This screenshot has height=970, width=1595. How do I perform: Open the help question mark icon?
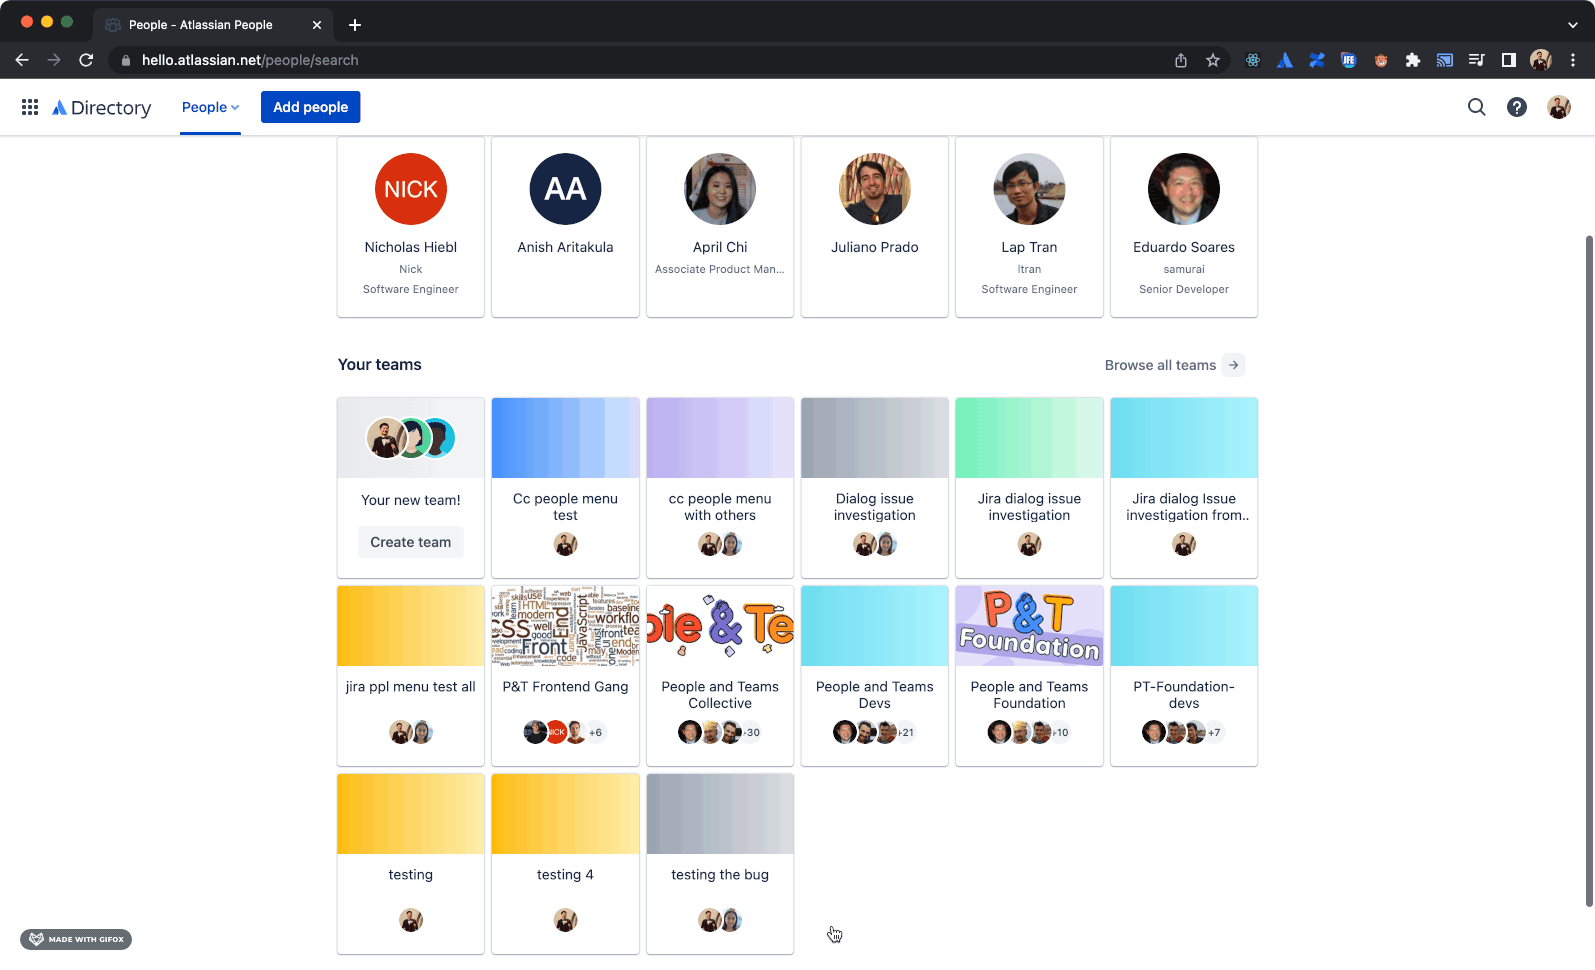pos(1517,107)
